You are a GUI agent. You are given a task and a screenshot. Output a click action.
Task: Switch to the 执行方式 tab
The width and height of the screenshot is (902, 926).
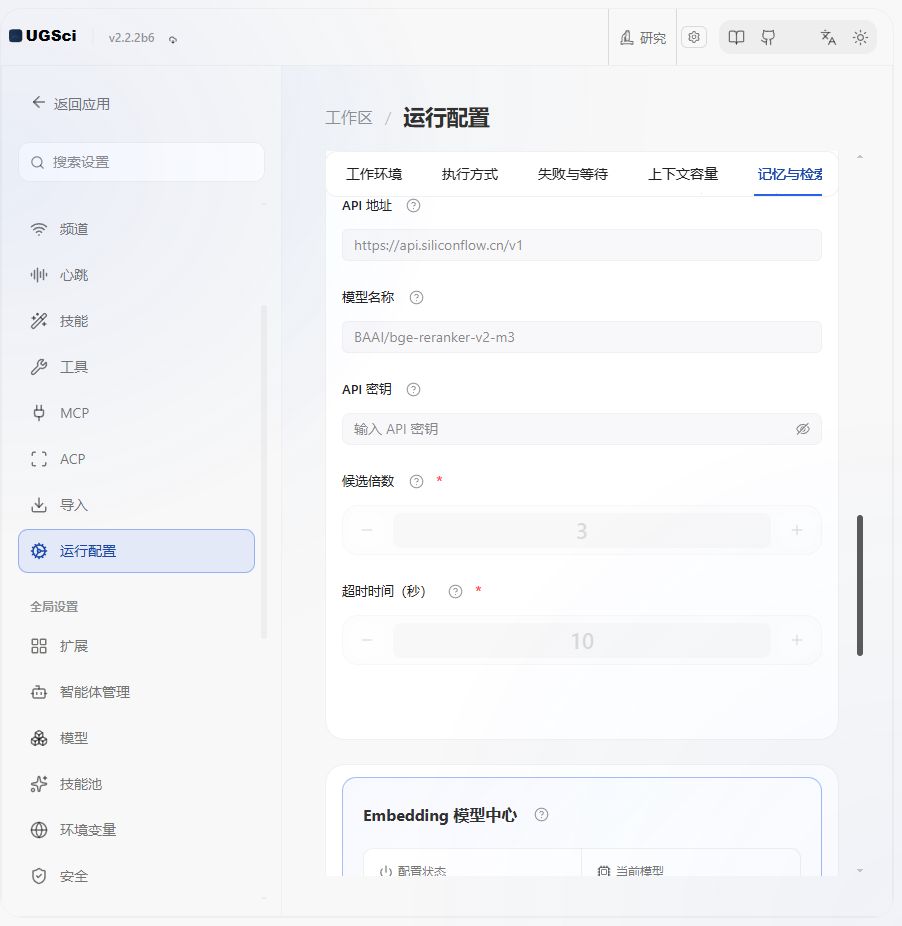(470, 174)
